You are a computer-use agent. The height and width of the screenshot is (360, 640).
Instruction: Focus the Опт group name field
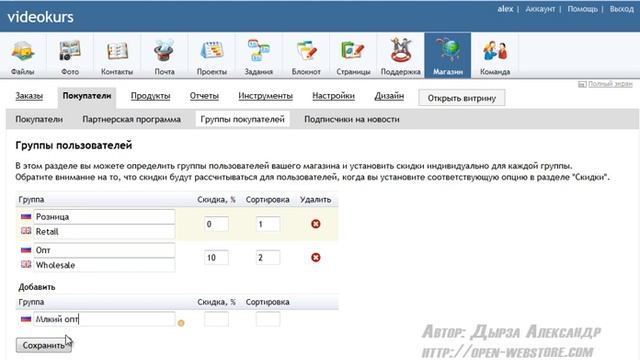click(104, 250)
